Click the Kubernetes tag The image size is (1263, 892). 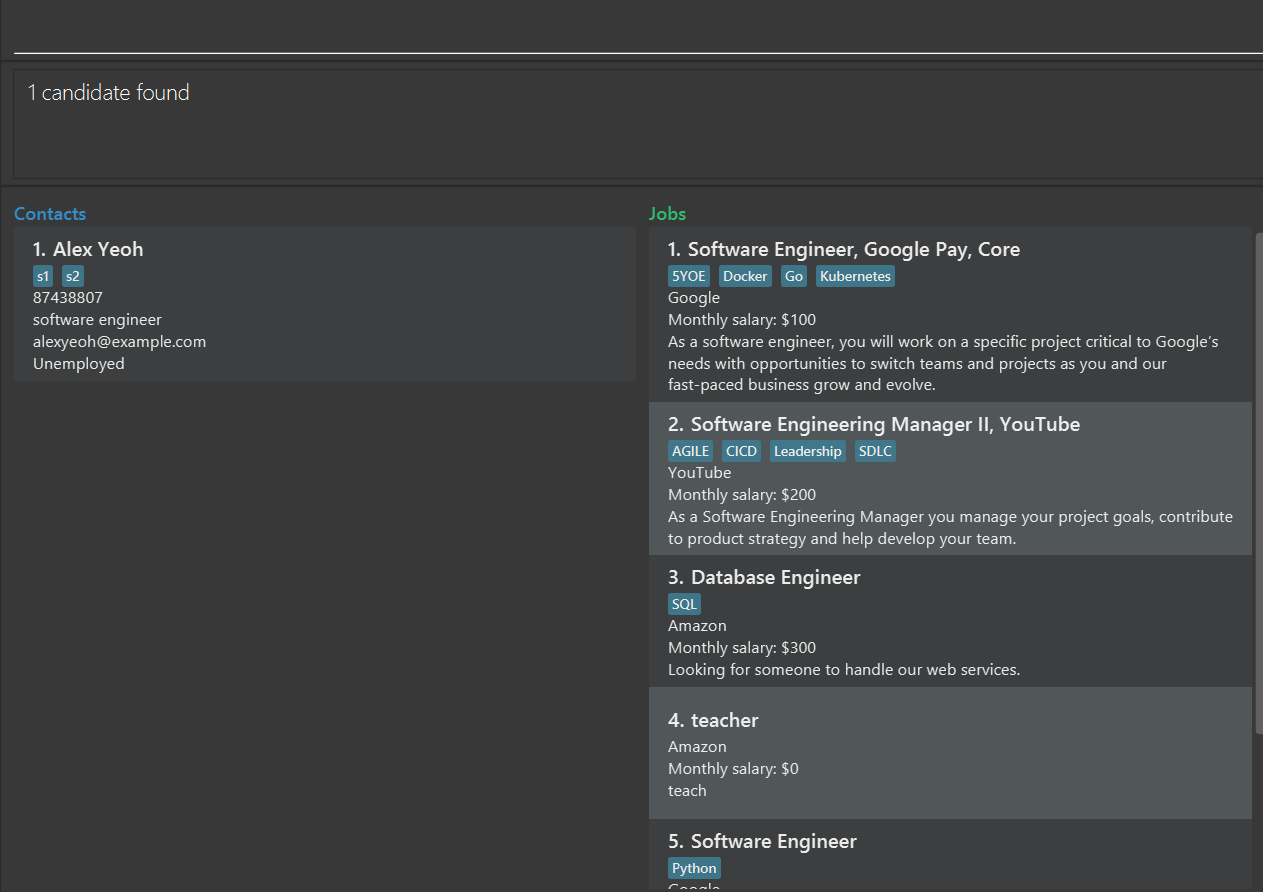[x=855, y=276]
